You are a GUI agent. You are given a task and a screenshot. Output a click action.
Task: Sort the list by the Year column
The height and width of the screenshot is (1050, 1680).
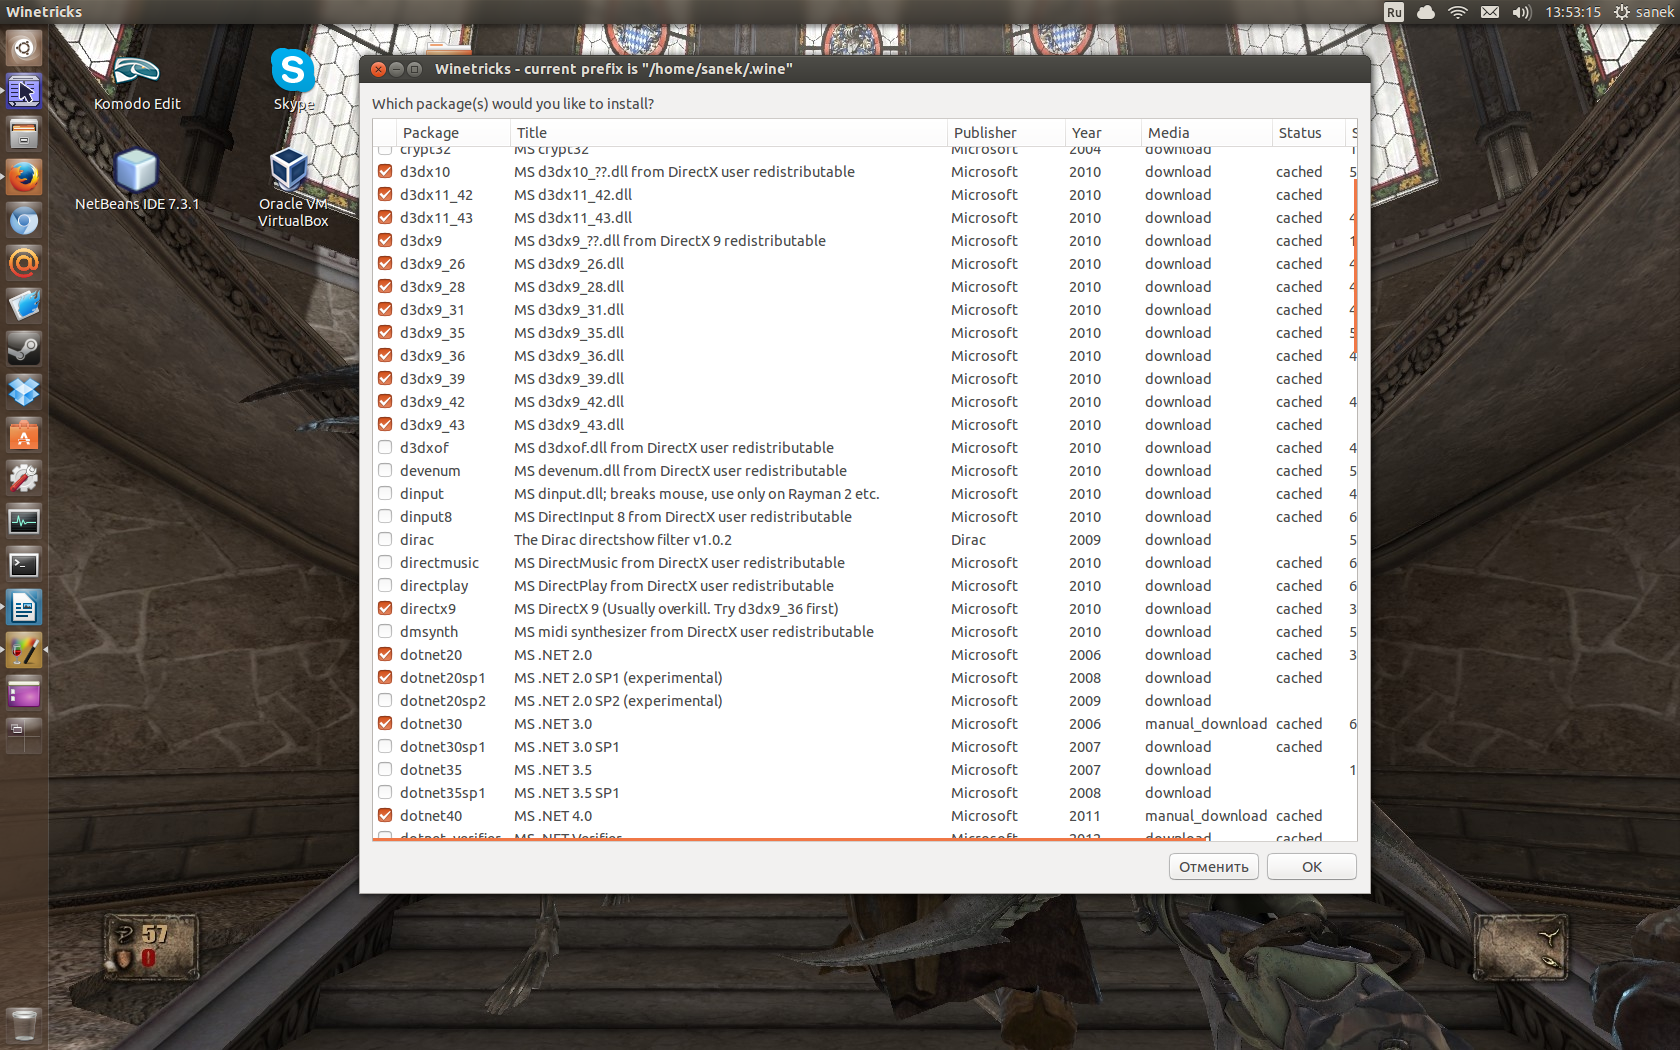coord(1103,132)
